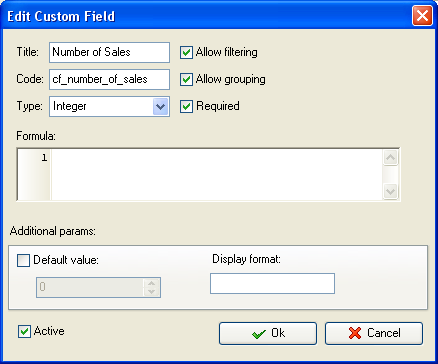Click the green checkmark icon on Ok button

259,334
